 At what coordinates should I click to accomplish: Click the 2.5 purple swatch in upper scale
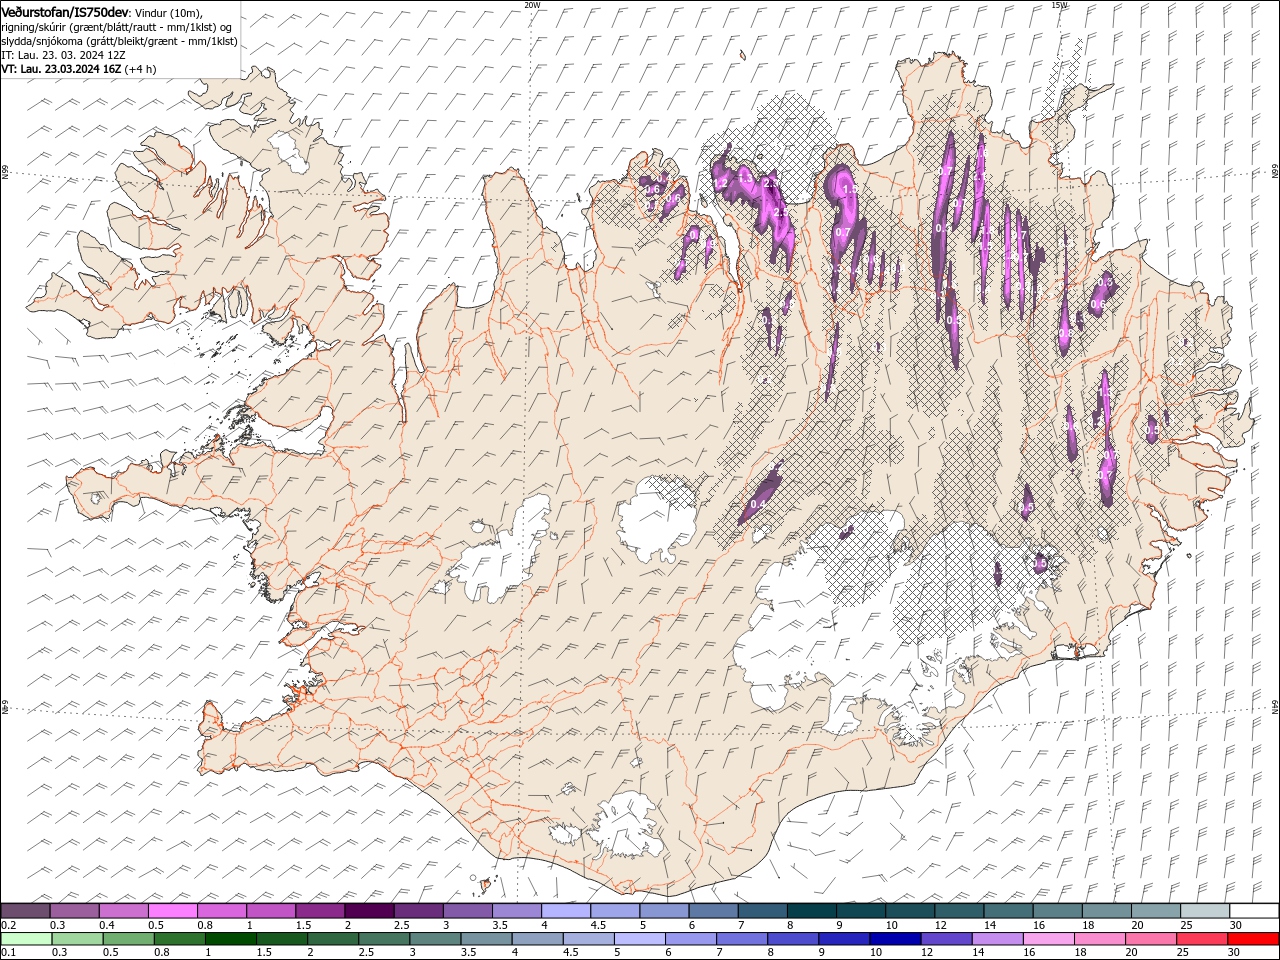pos(418,911)
